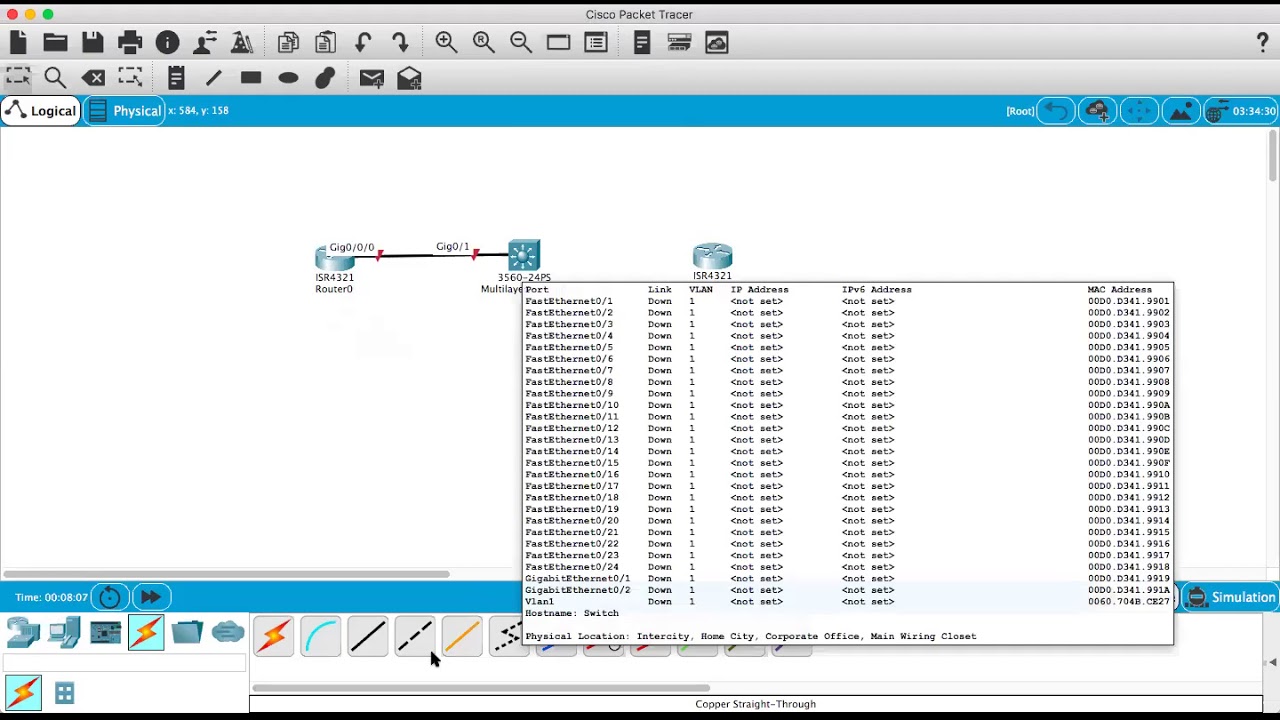Print the workspace with the printer icon
Image resolution: width=1280 pixels, height=720 pixels.
click(130, 42)
